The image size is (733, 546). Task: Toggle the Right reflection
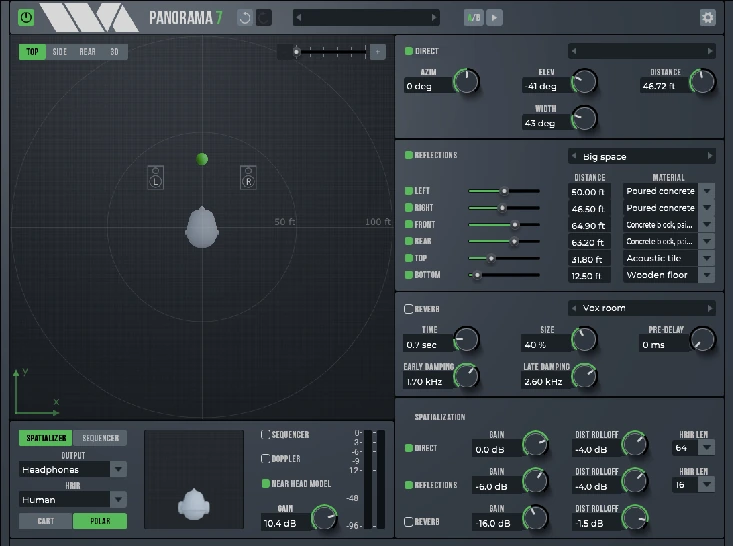point(409,208)
